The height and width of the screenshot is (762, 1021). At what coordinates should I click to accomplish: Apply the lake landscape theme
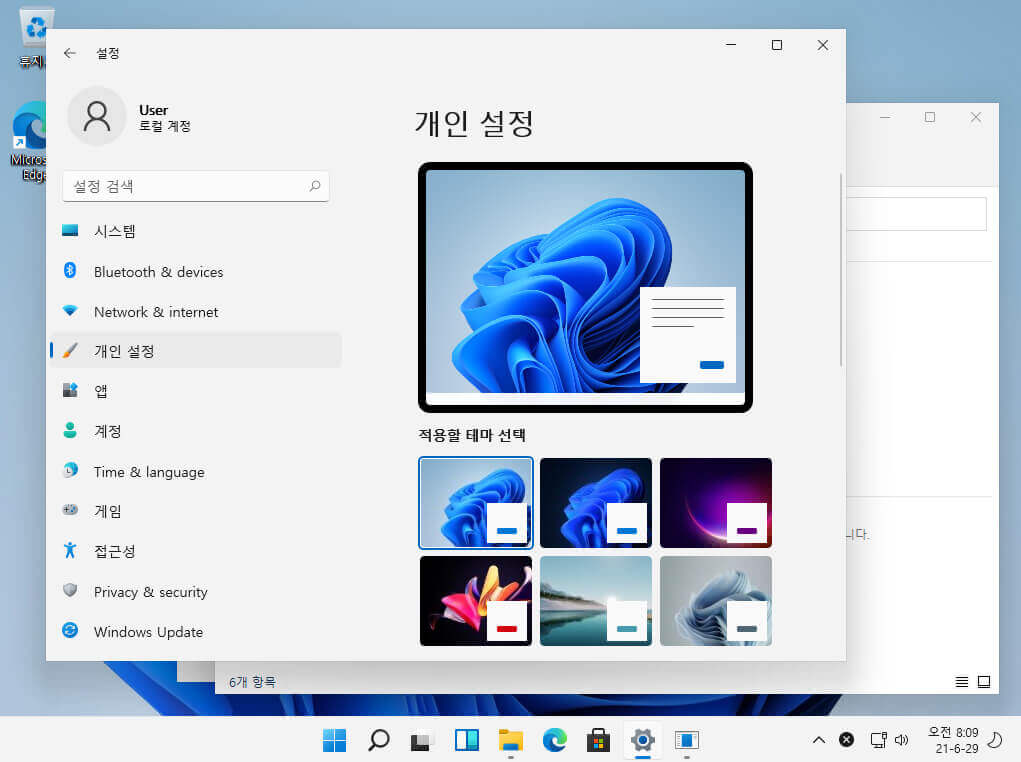click(x=596, y=600)
